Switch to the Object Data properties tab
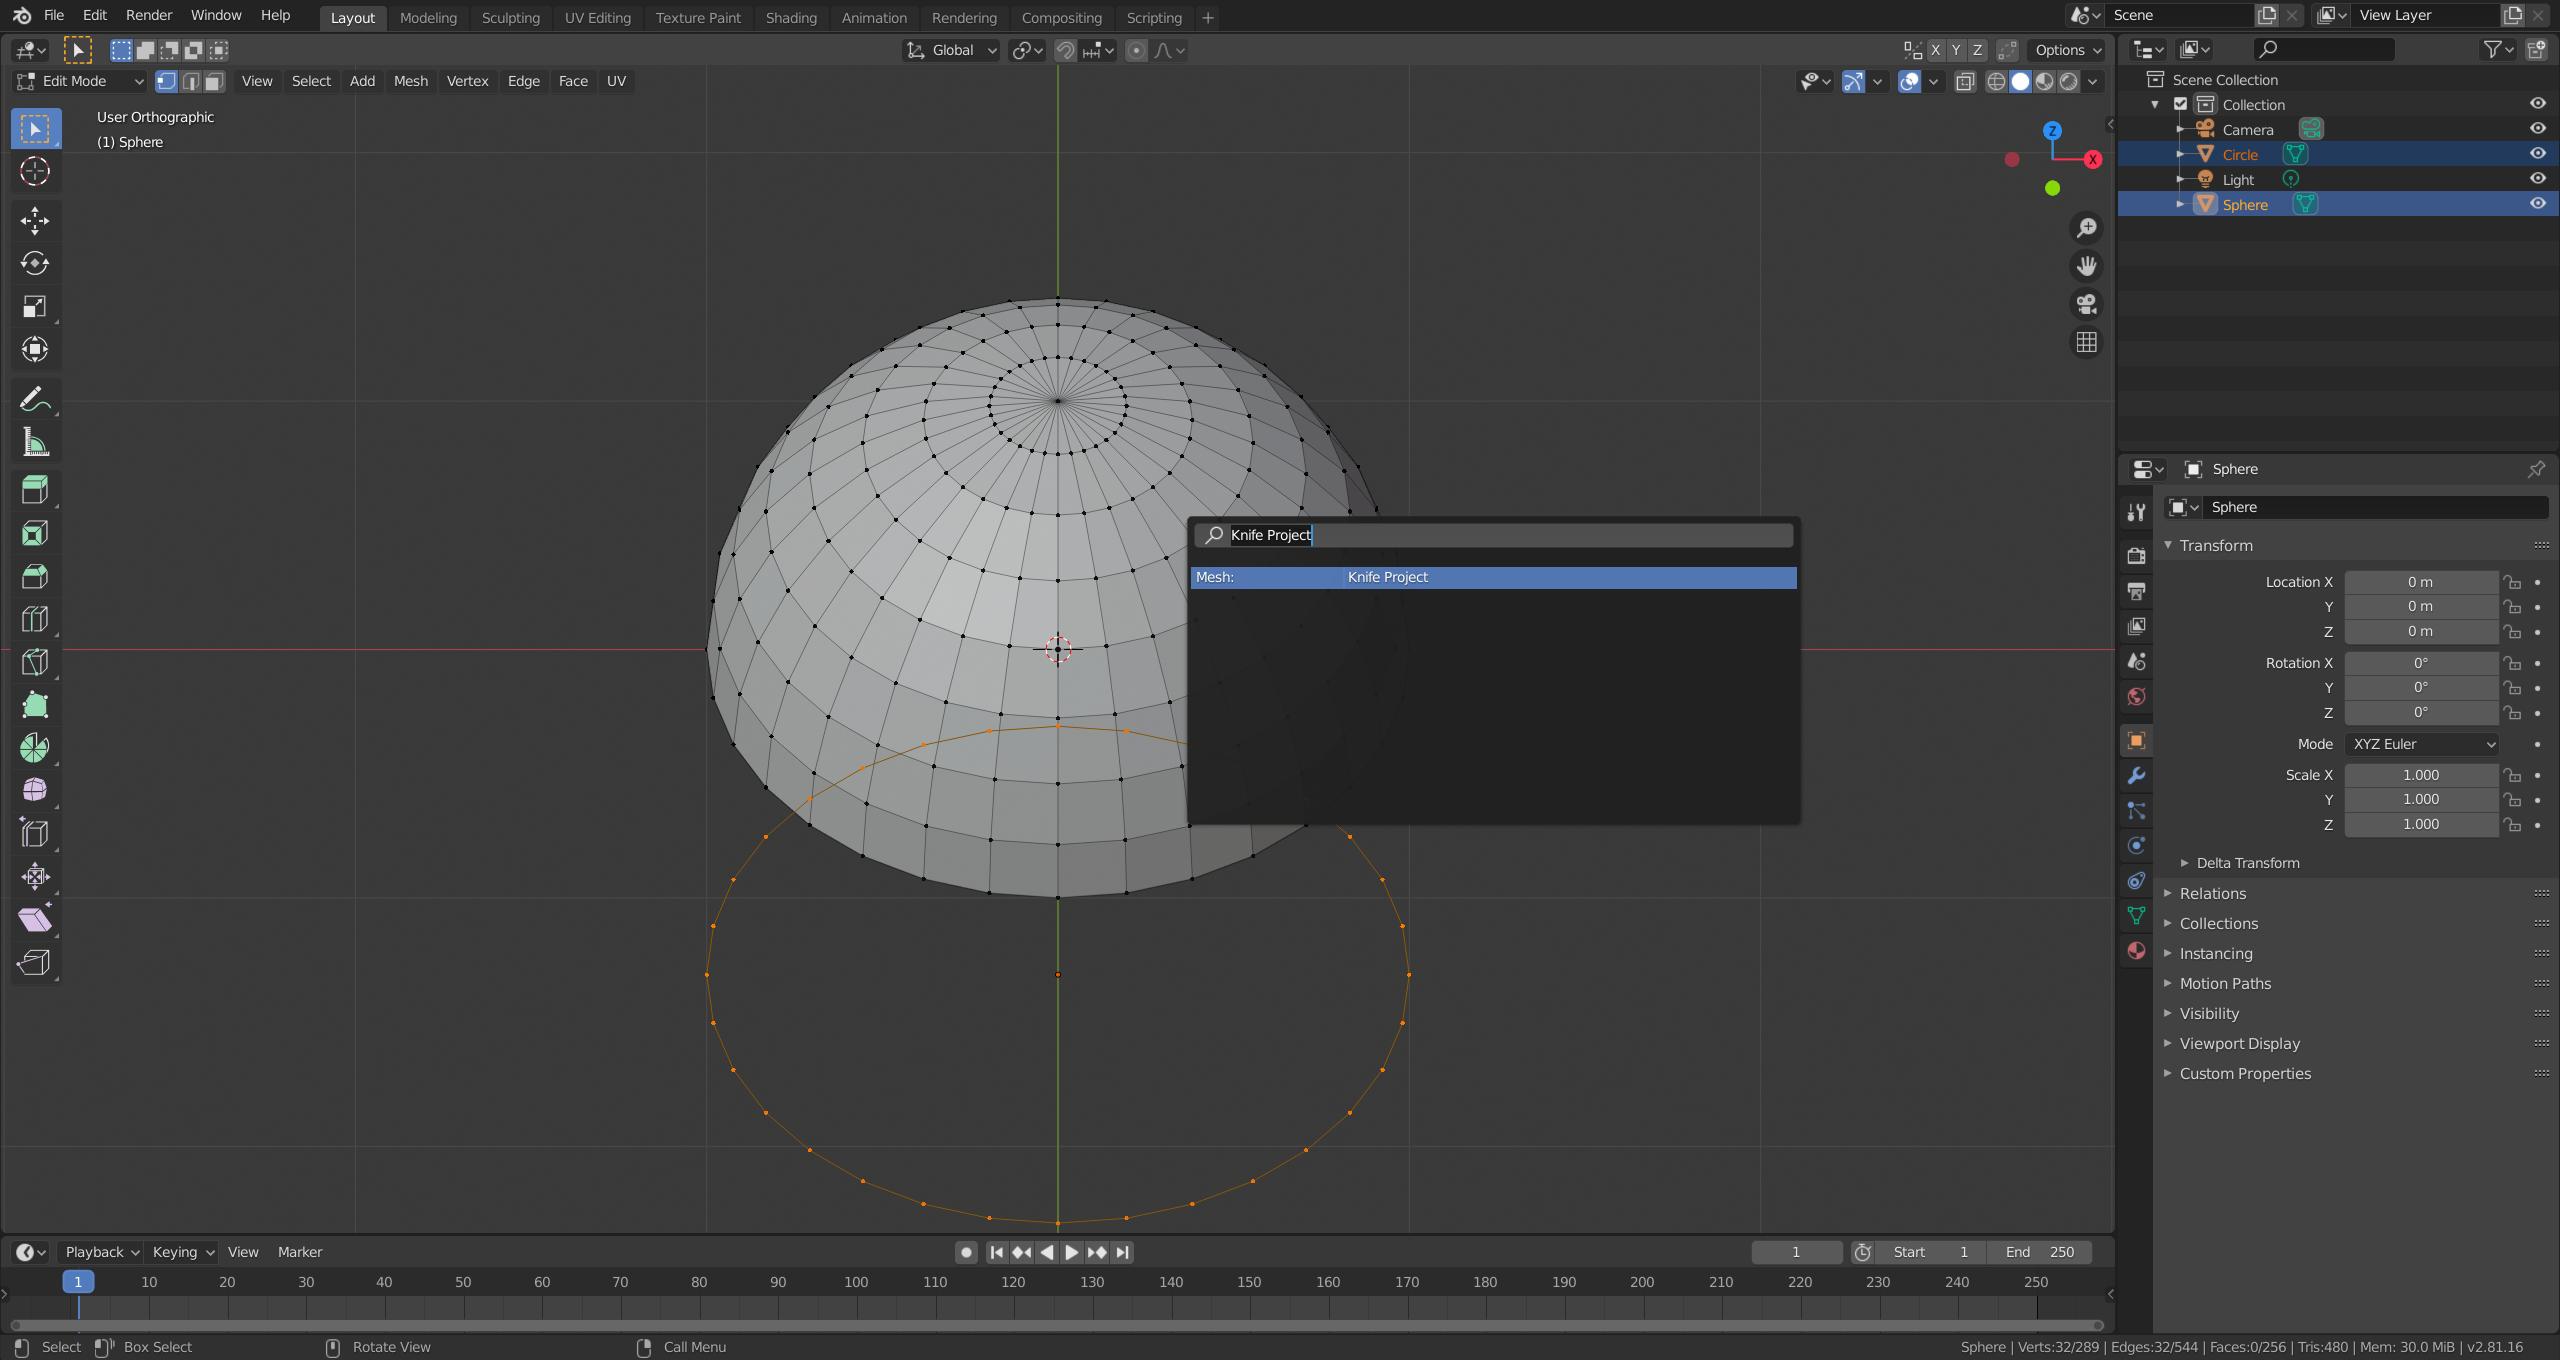The height and width of the screenshot is (1360, 2560). click(2136, 915)
